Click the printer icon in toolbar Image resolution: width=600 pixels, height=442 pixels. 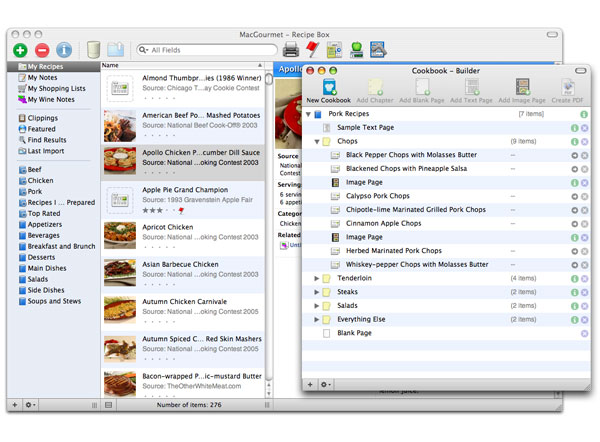pyautogui.click(x=291, y=50)
